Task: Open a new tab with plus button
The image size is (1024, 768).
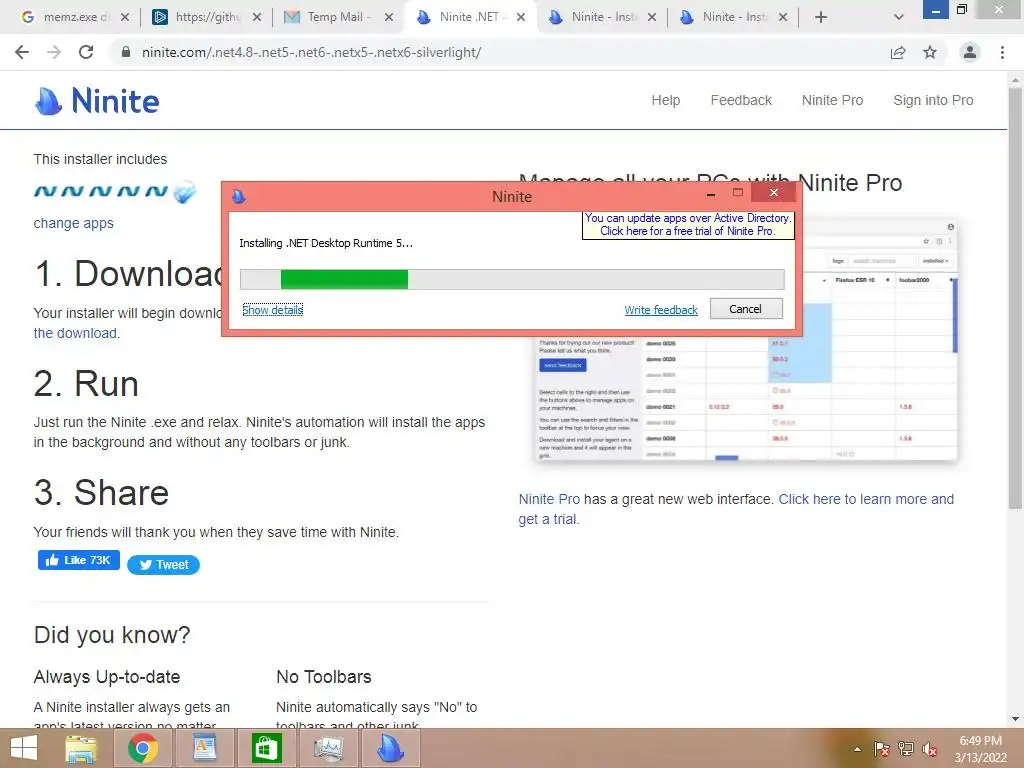Action: 821,17
